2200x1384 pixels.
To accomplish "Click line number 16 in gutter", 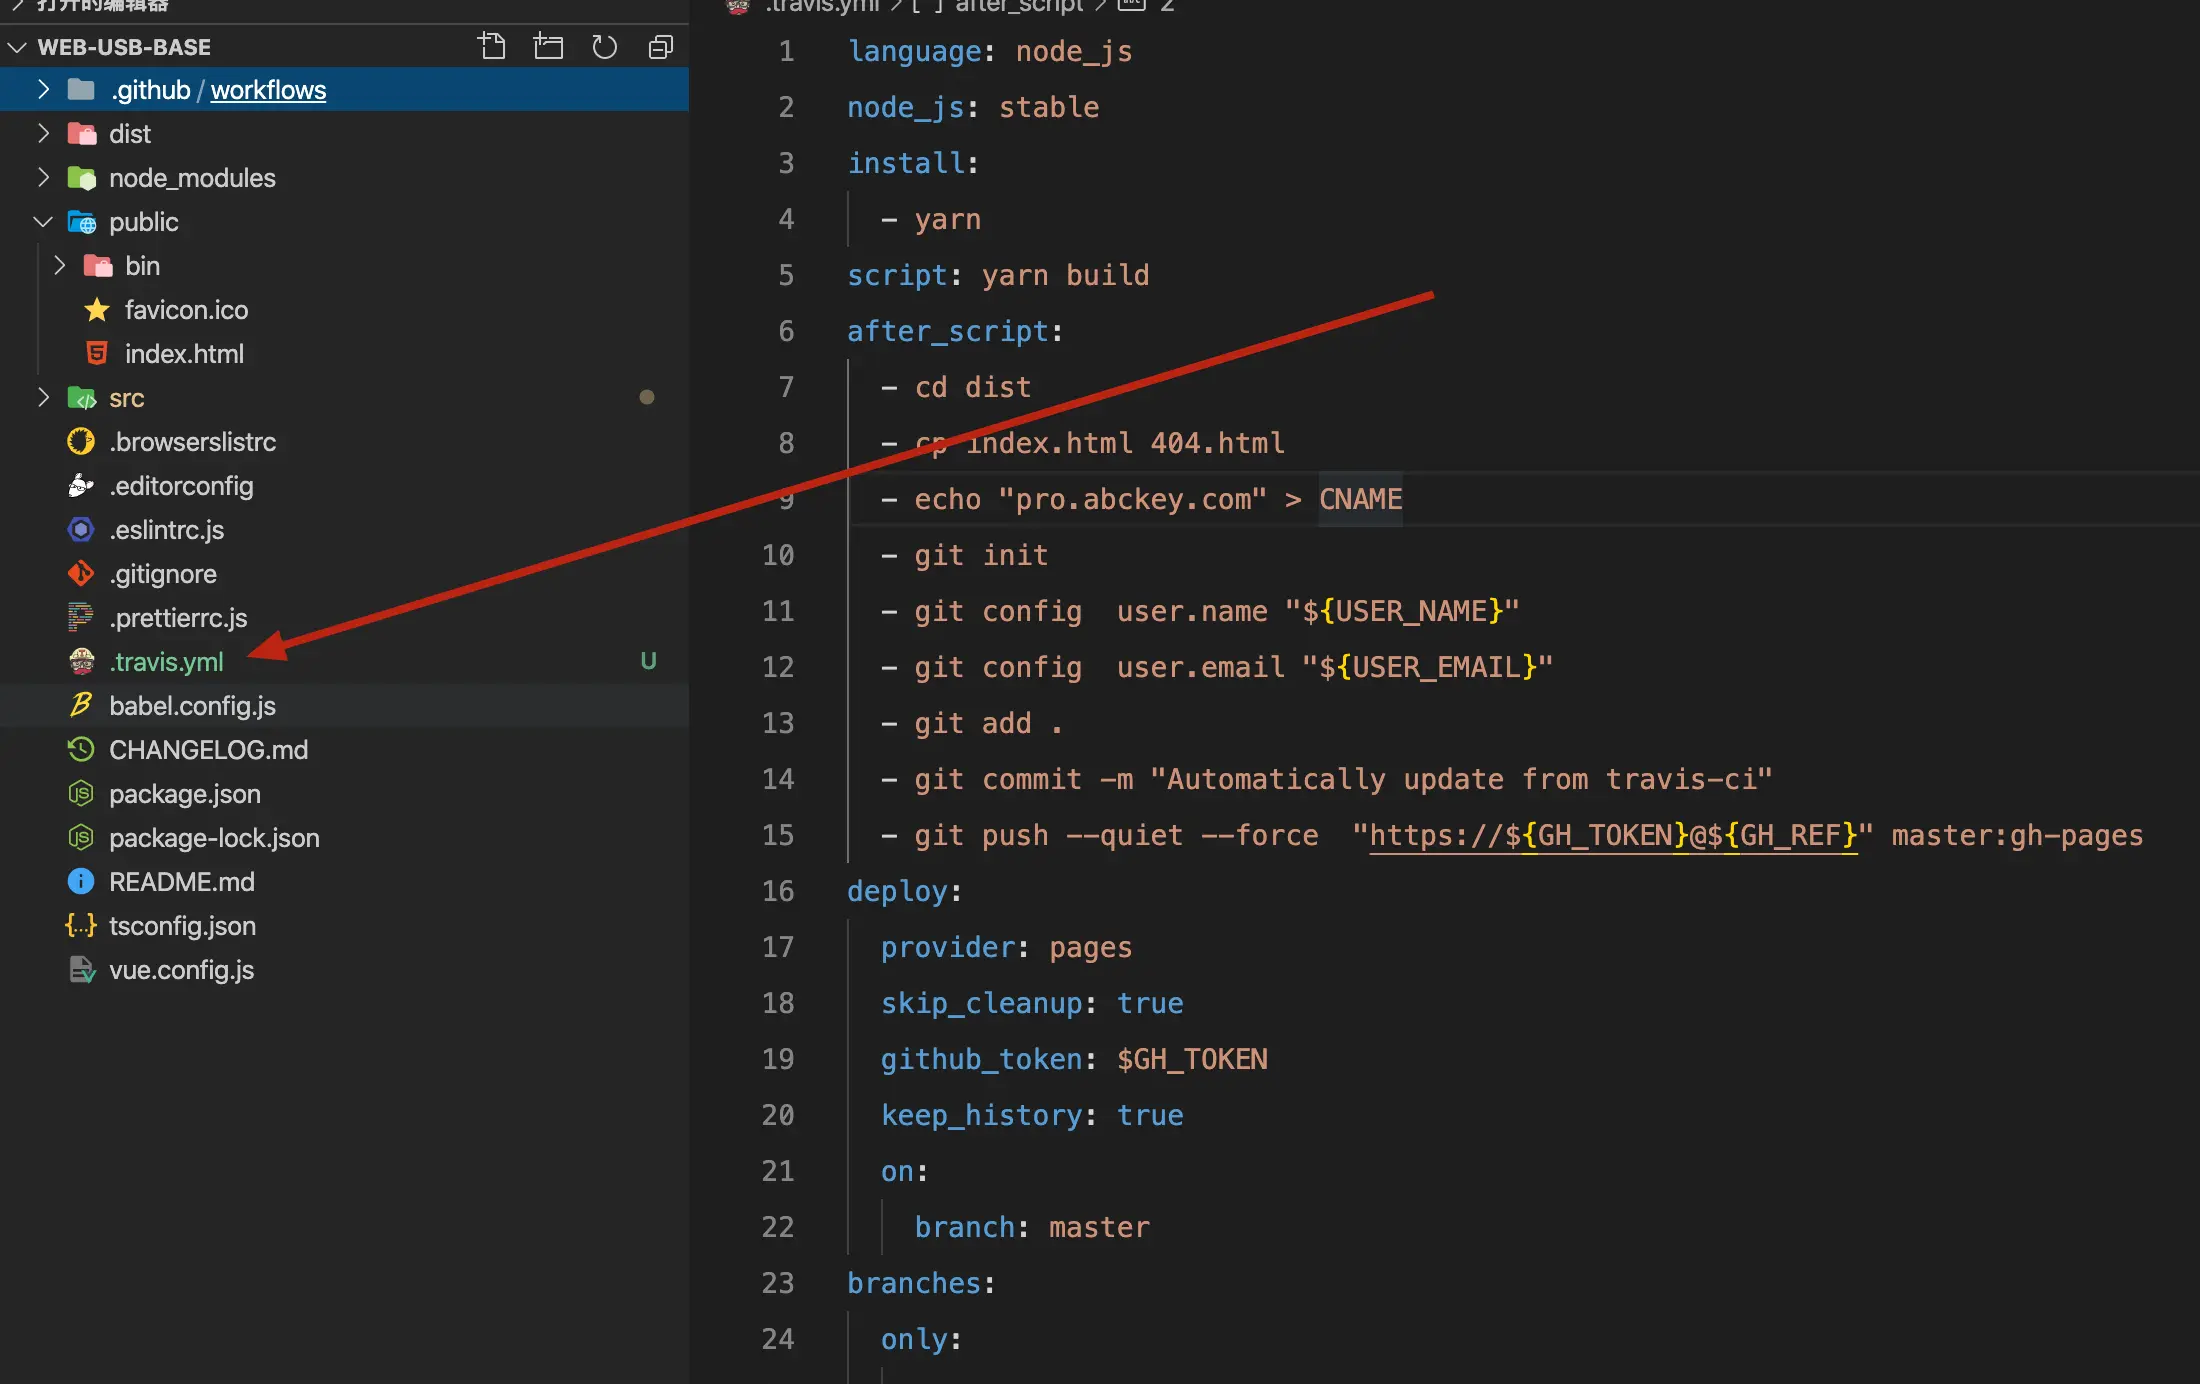I will (777, 891).
